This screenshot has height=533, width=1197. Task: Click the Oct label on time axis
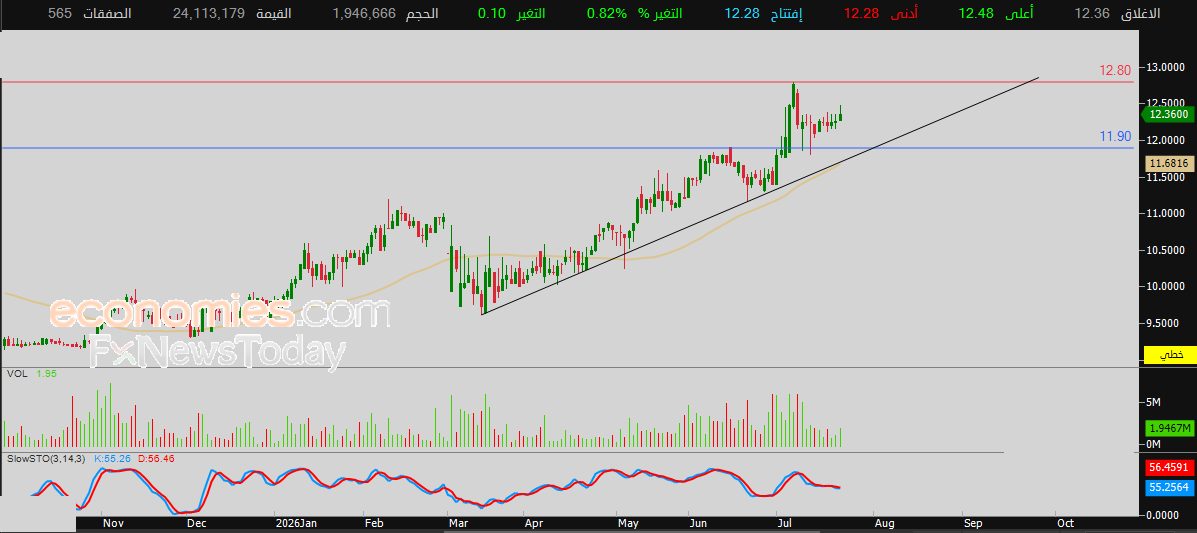[1065, 524]
